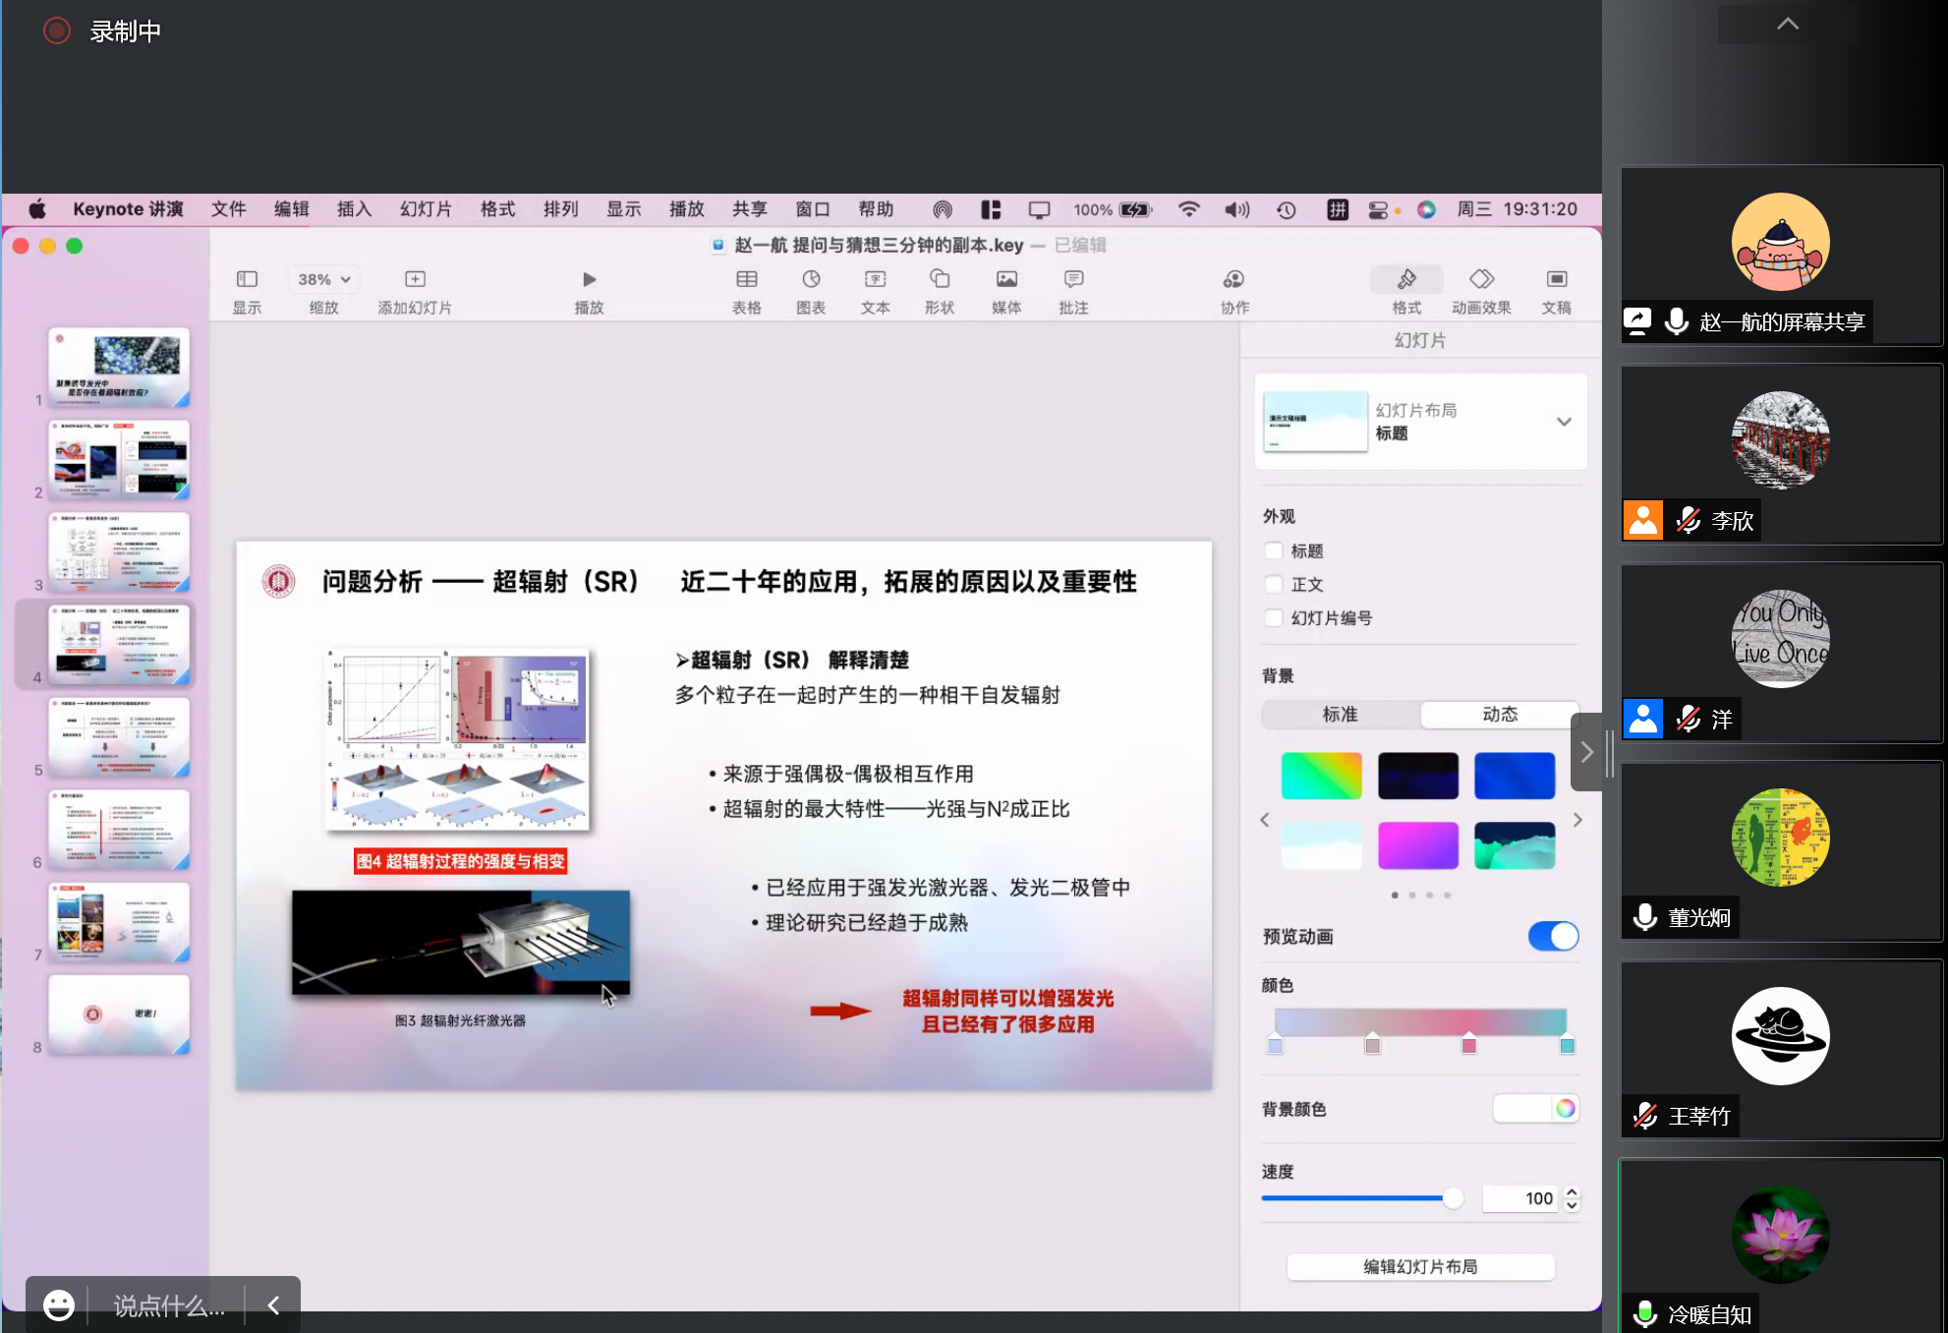This screenshot has height=1333, width=1948.
Task: Click the Edit Slide Layout button
Action: point(1420,1266)
